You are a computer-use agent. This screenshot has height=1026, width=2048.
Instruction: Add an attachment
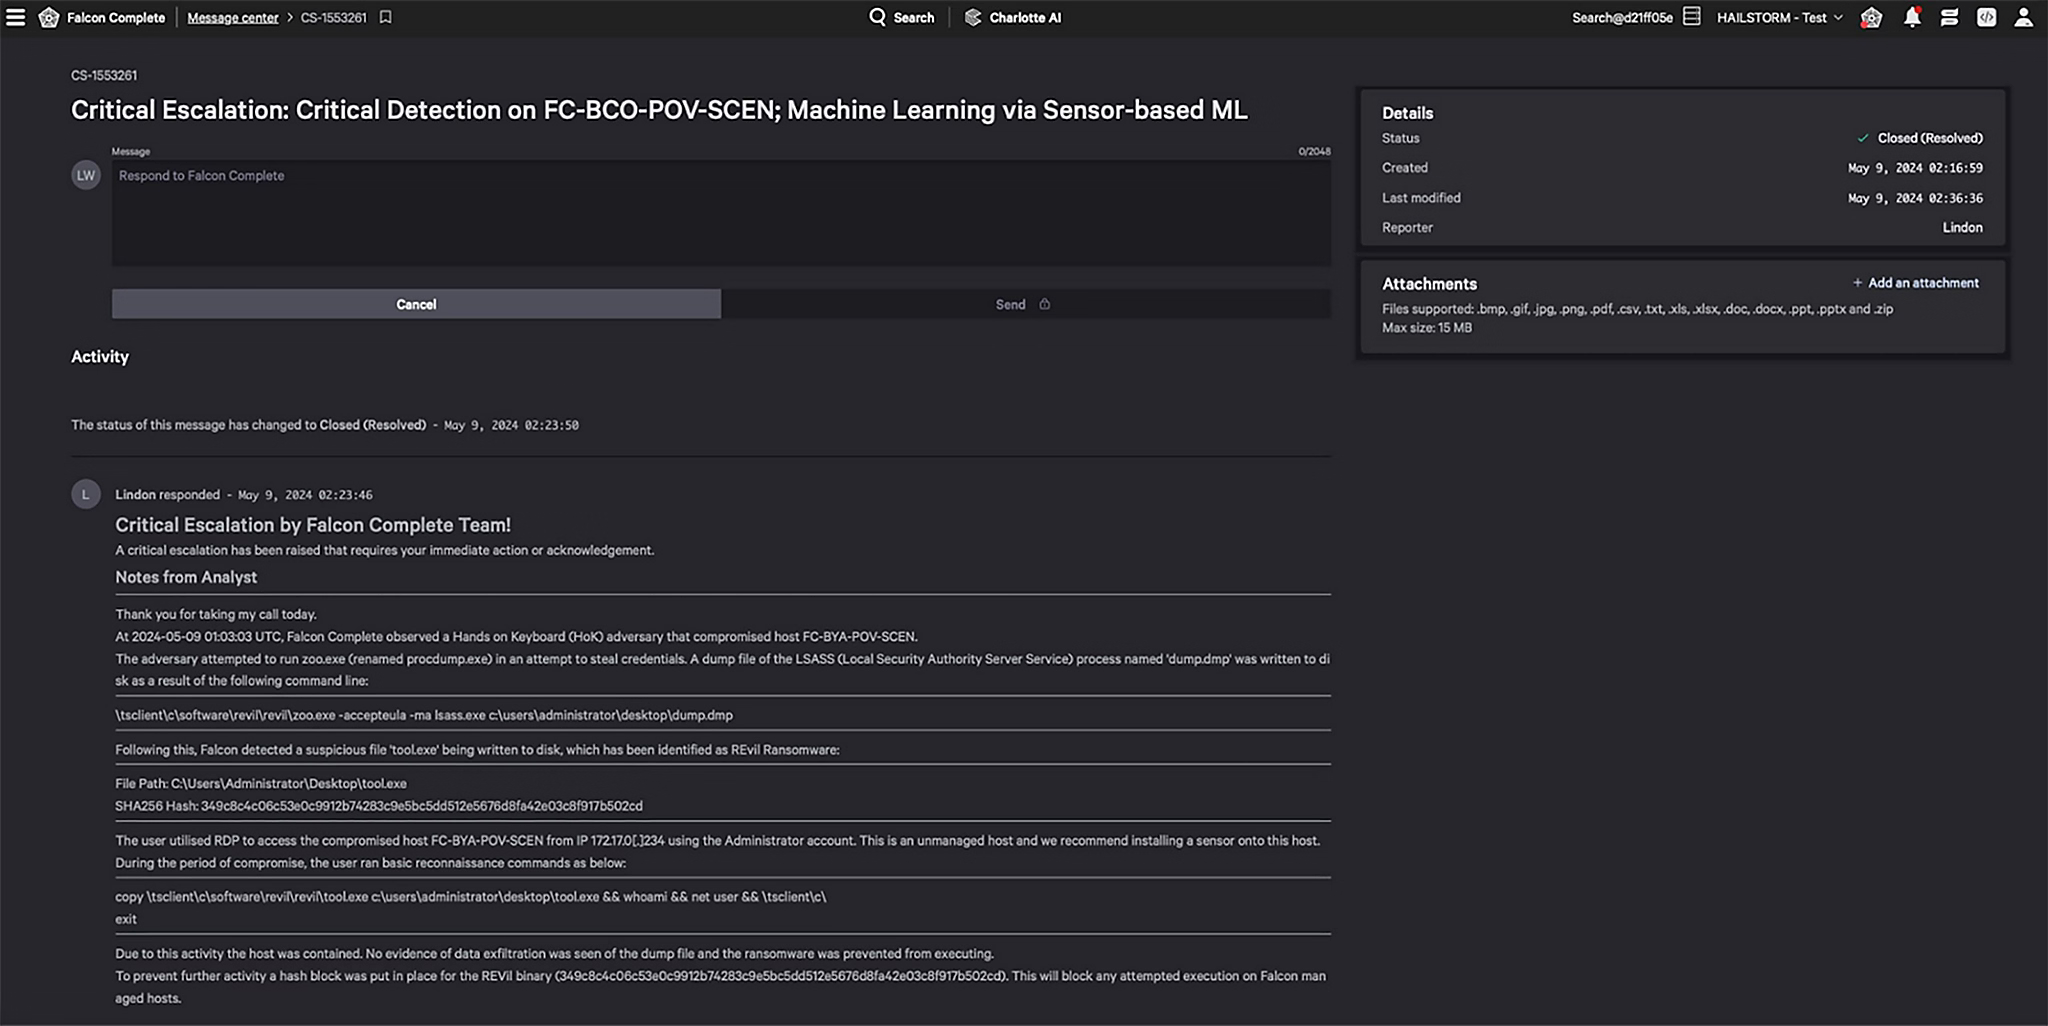click(x=1915, y=283)
